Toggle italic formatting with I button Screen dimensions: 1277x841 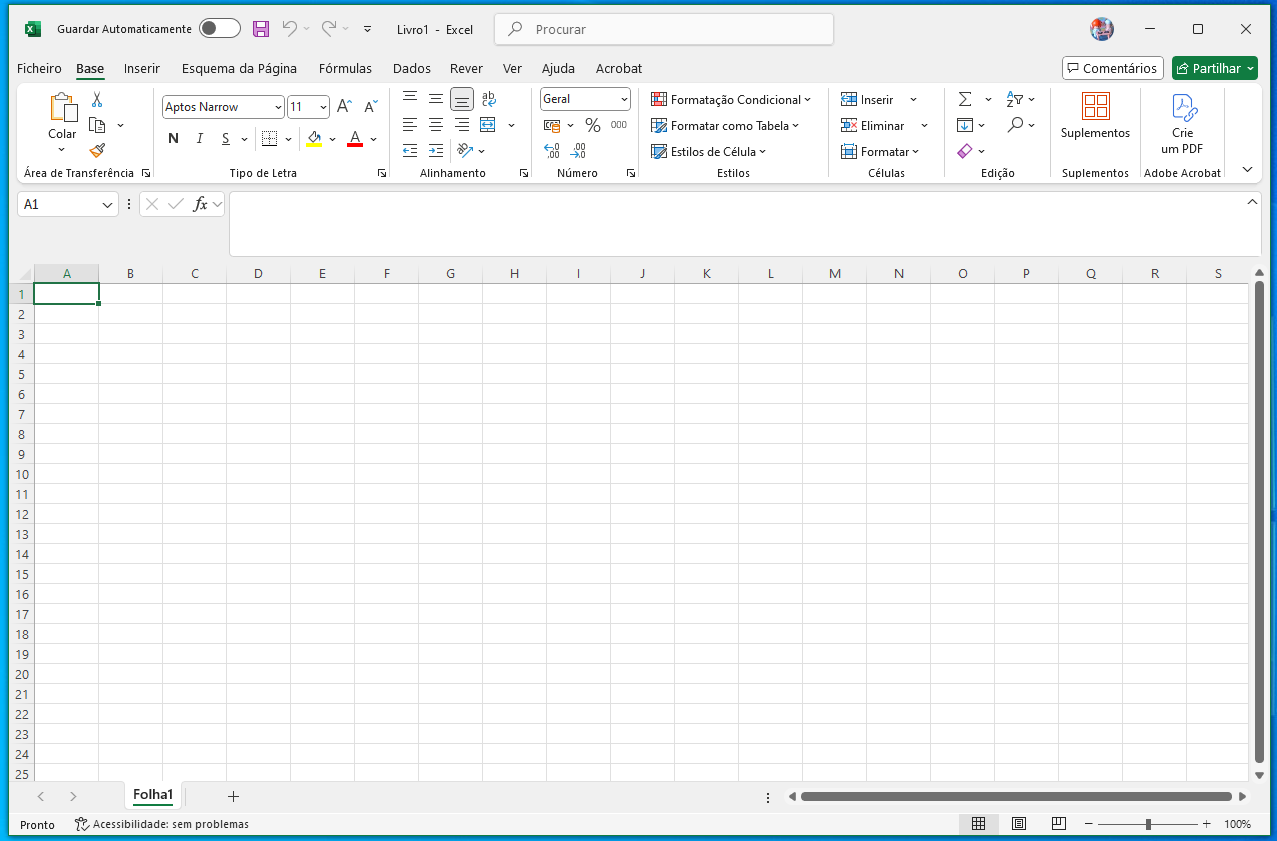point(200,138)
